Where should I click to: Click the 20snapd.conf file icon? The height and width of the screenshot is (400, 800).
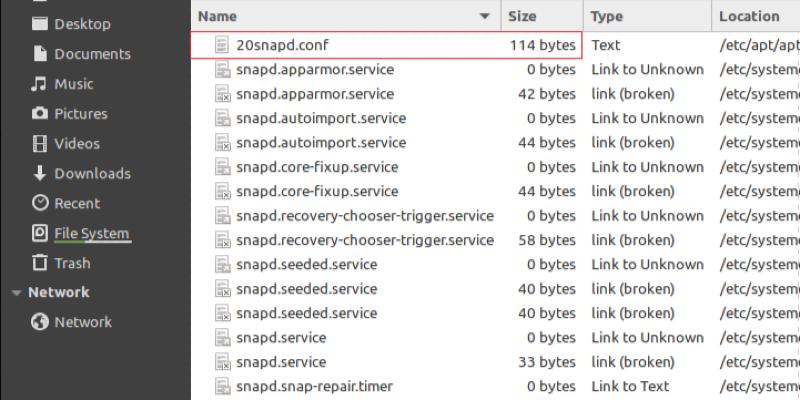coord(222,45)
